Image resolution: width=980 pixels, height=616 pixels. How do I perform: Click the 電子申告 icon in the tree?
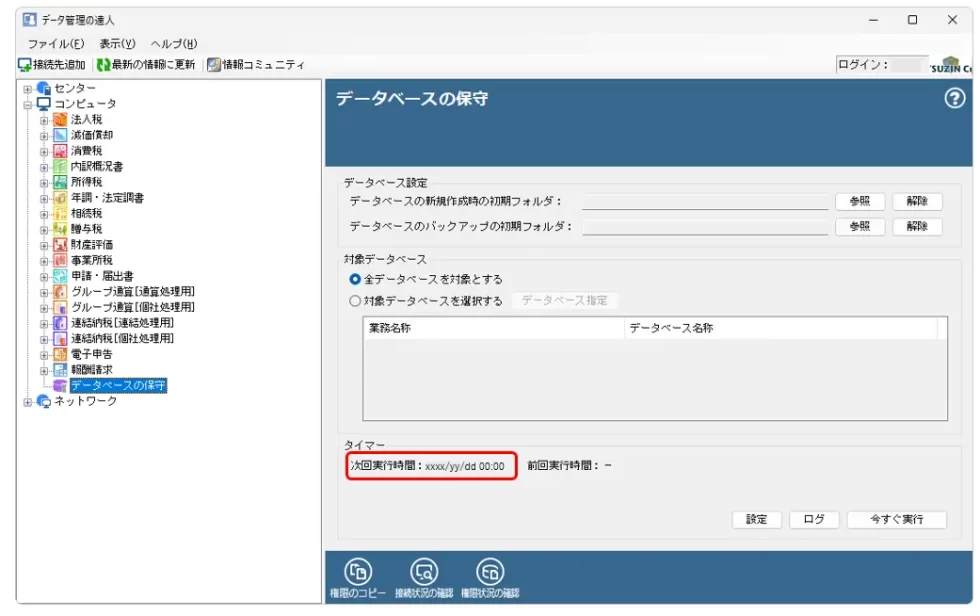point(60,354)
